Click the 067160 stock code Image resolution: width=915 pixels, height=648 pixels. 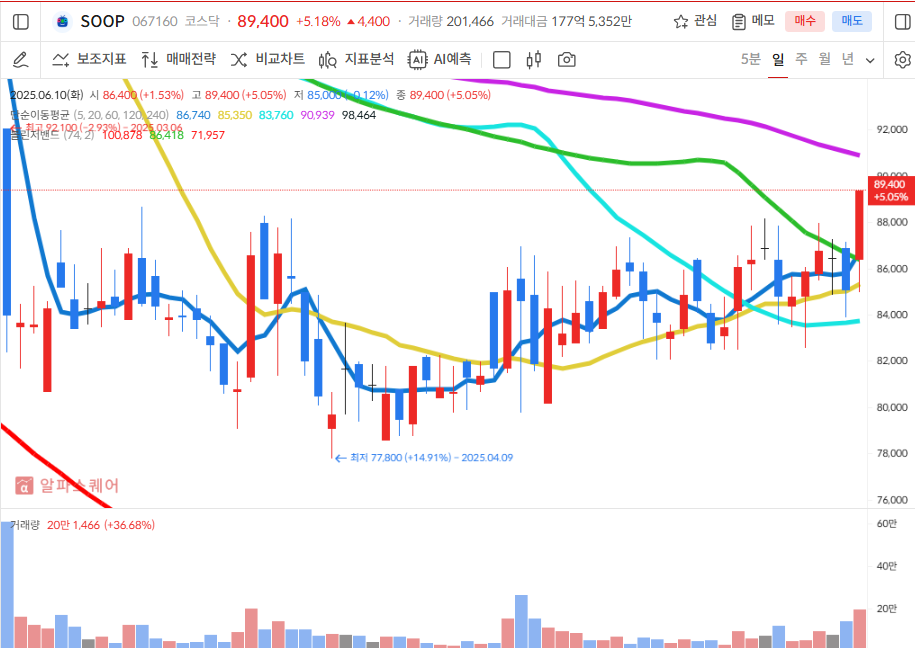point(155,22)
